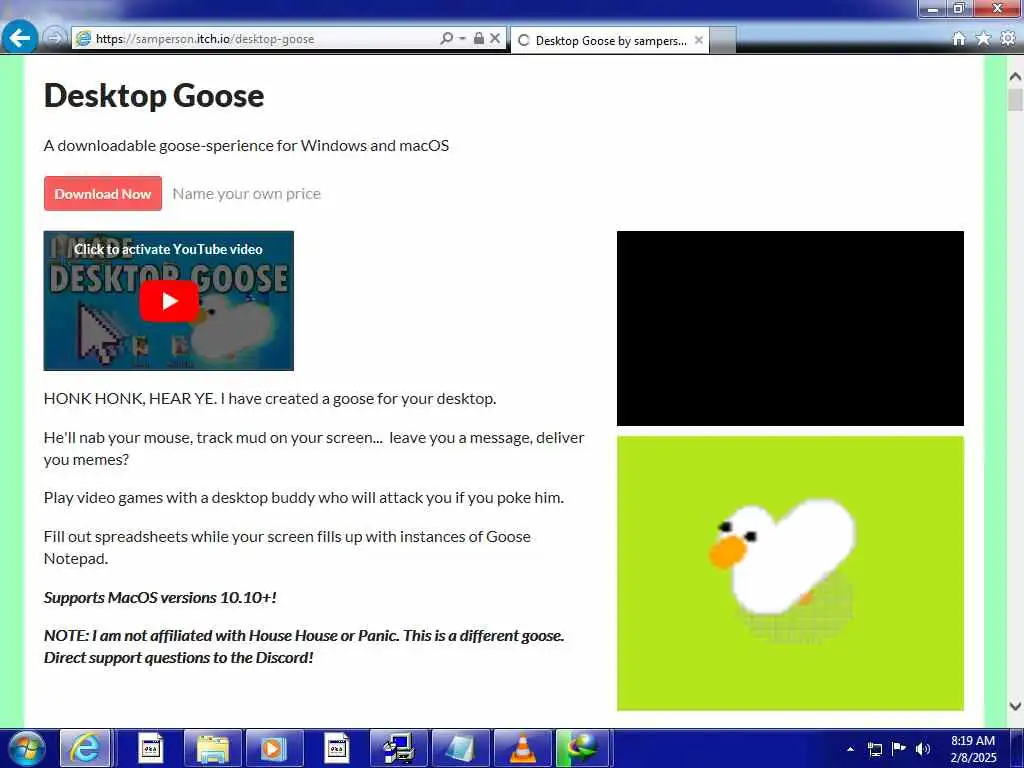Minimize the Internet Explorer window
Image resolution: width=1024 pixels, height=768 pixels.
pos(933,8)
